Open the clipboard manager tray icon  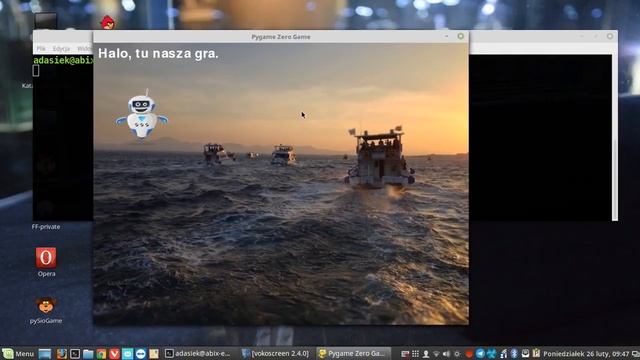tap(536, 353)
